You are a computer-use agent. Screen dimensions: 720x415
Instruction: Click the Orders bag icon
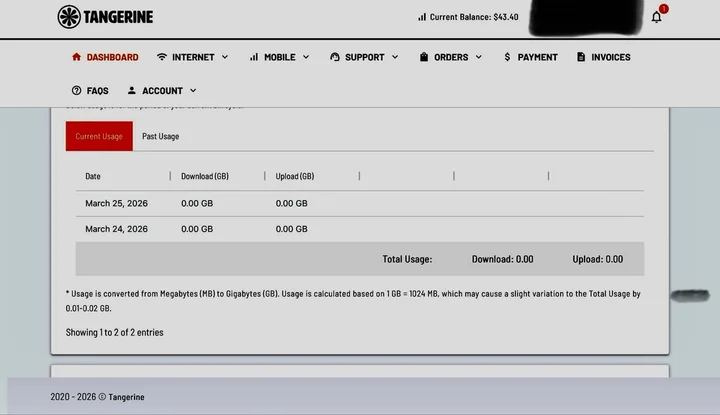tap(424, 57)
